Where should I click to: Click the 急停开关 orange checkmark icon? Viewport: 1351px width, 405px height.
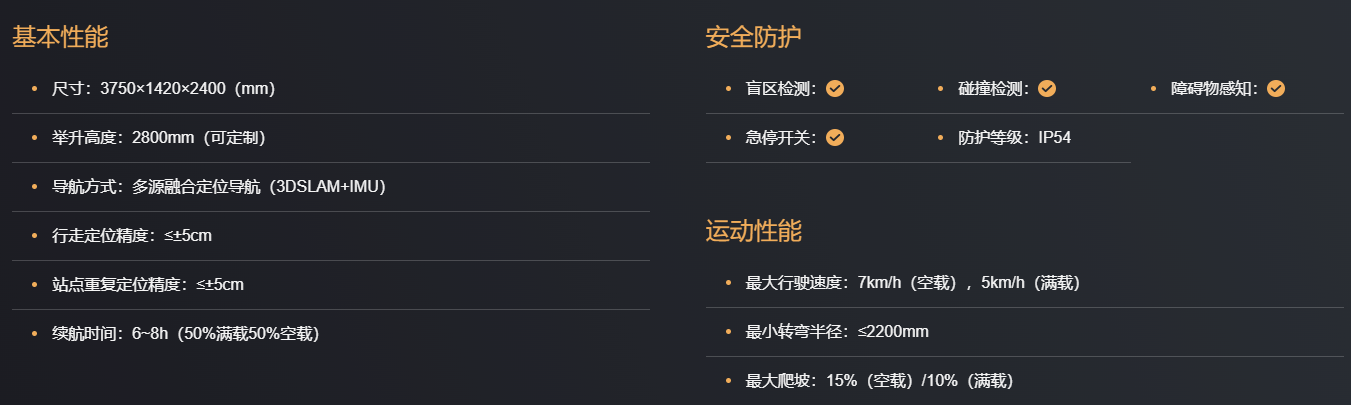coord(835,138)
